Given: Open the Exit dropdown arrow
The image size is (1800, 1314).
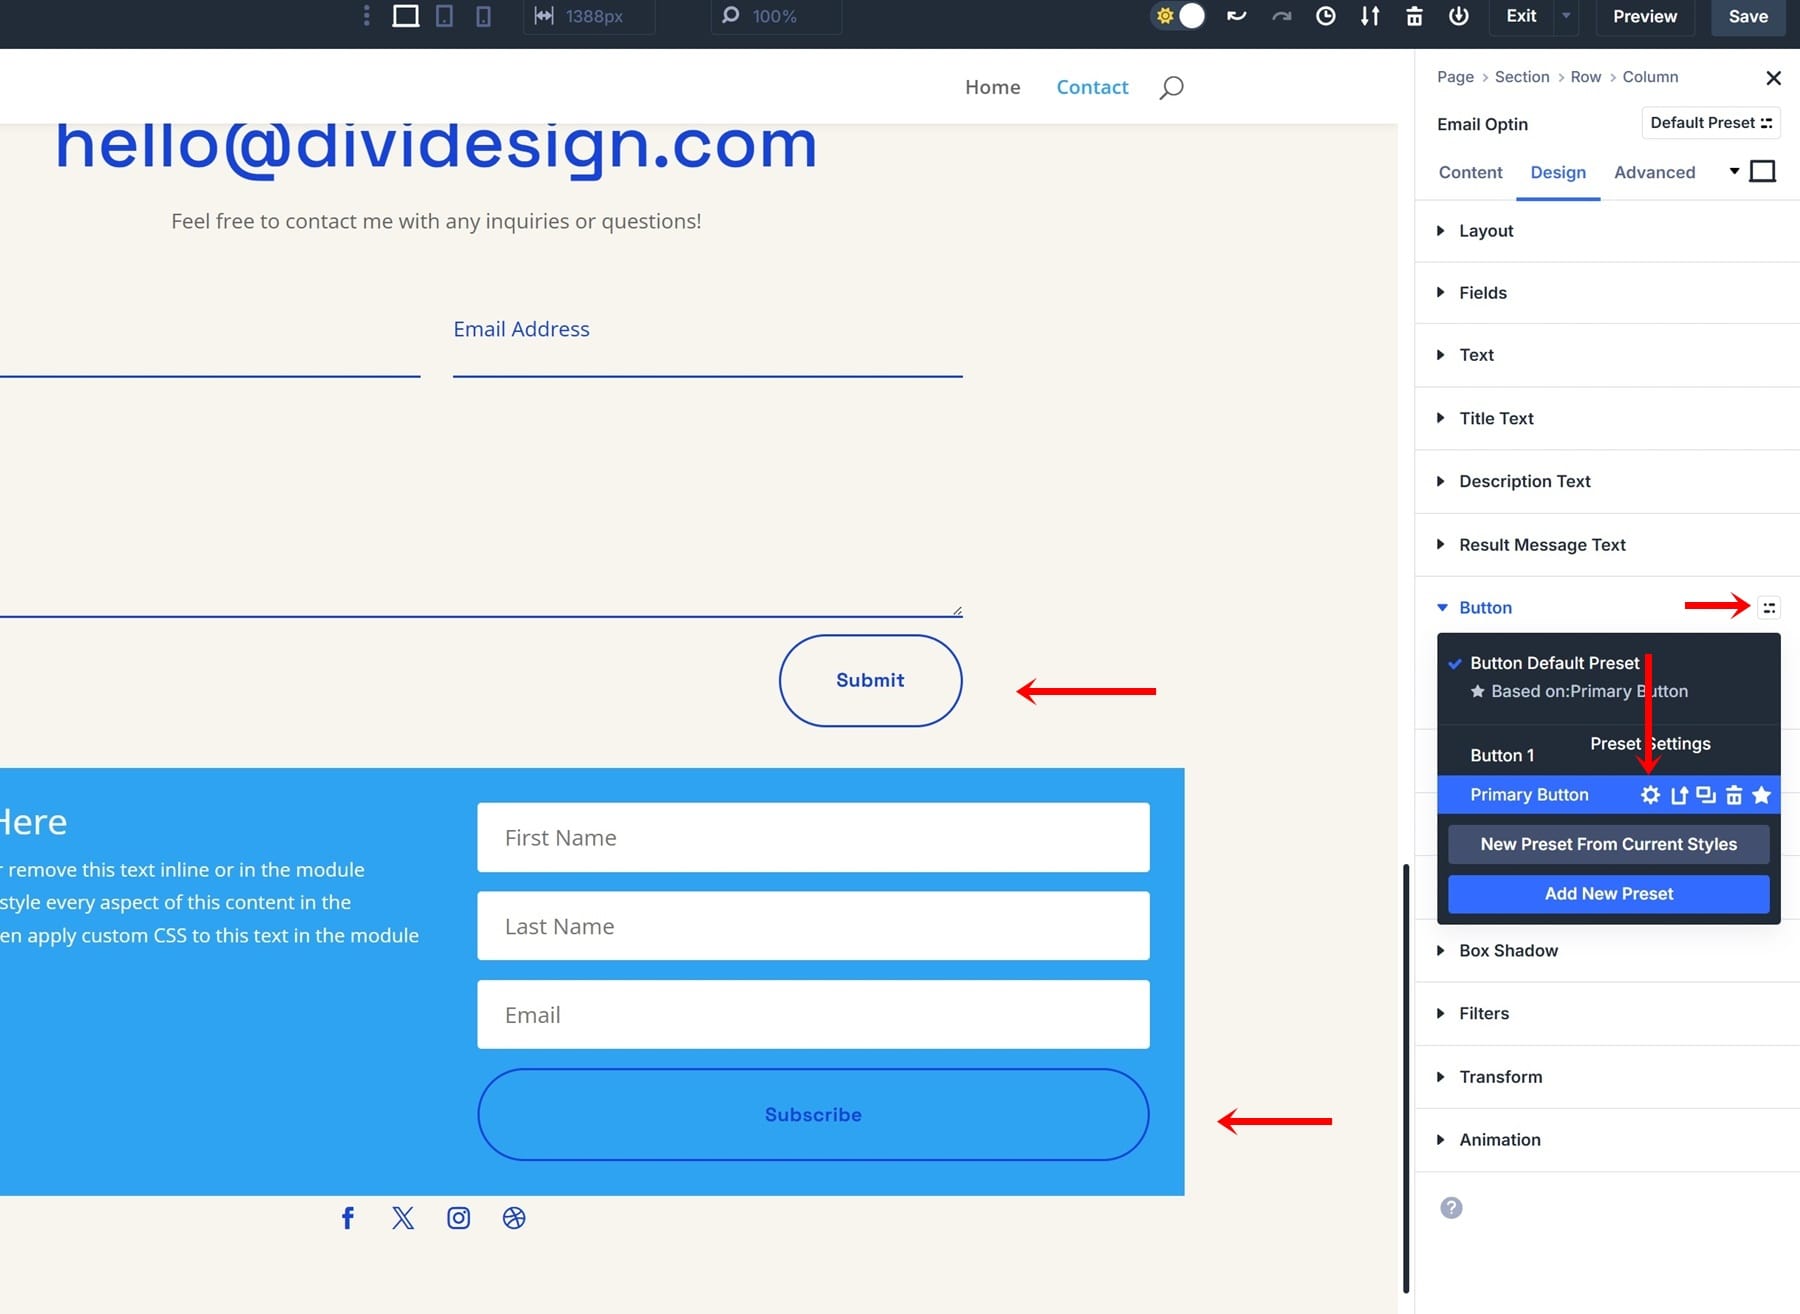Looking at the screenshot, I should pos(1566,16).
